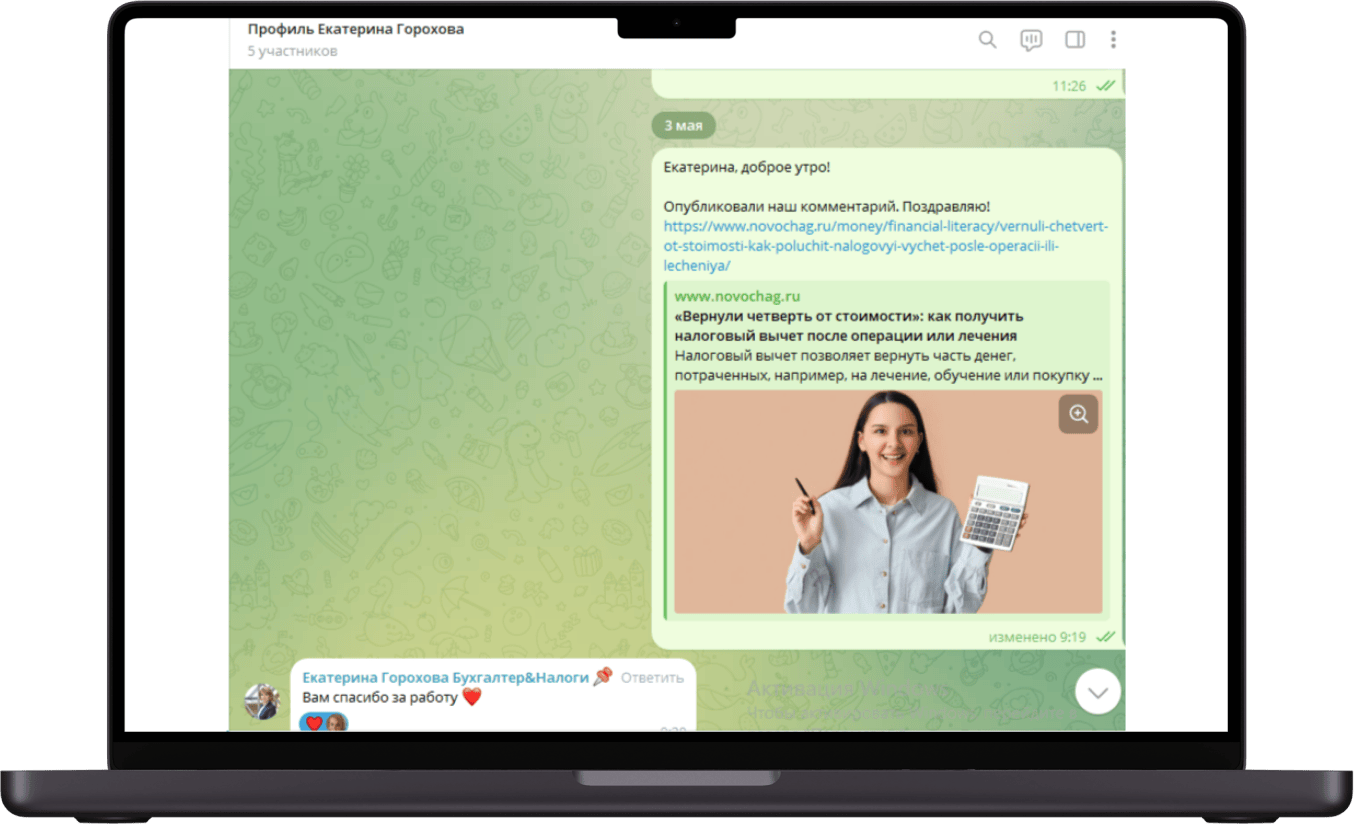Click the double-check read mark by 9:19
This screenshot has width=1354, height=824.
tap(1105, 637)
